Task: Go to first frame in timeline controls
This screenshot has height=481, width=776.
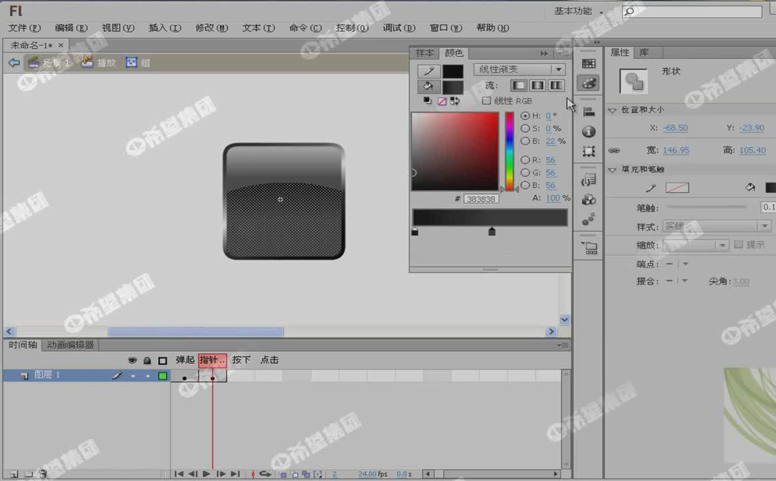Action: 179,473
